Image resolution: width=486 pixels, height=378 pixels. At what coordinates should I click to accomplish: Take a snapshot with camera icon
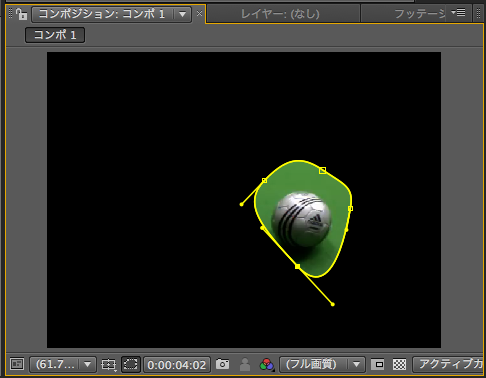[222, 364]
